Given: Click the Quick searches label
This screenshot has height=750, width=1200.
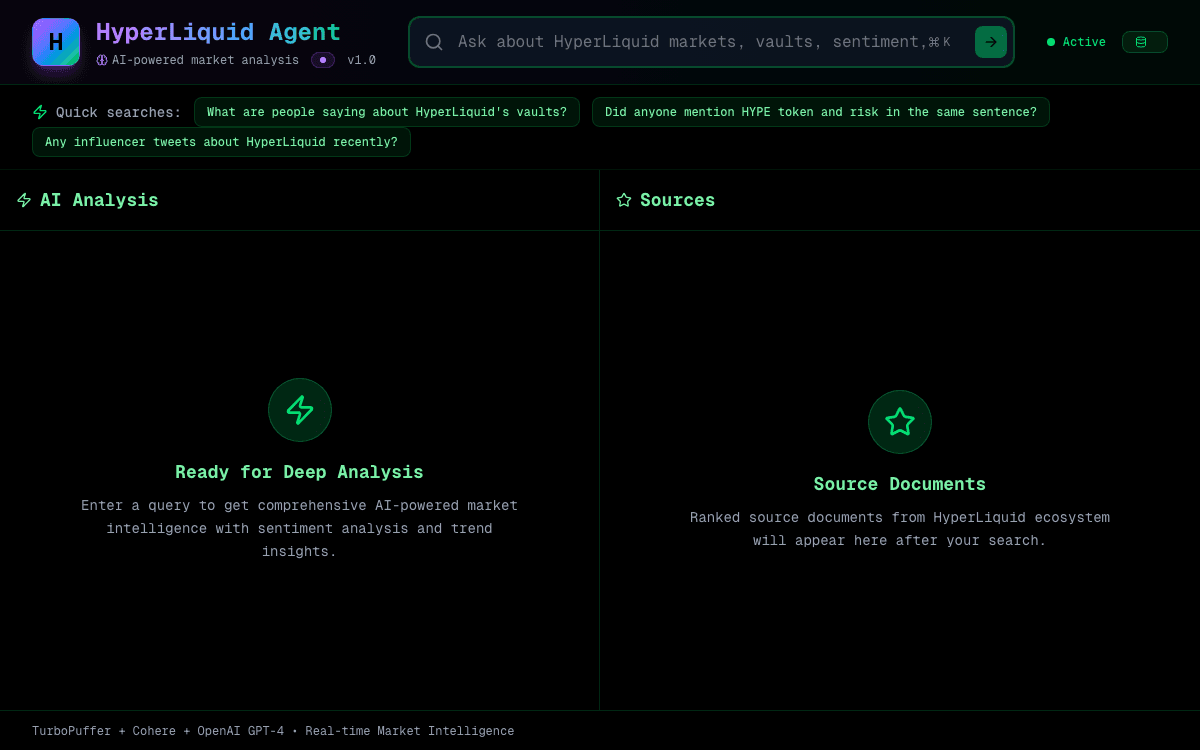Looking at the screenshot, I should point(119,112).
